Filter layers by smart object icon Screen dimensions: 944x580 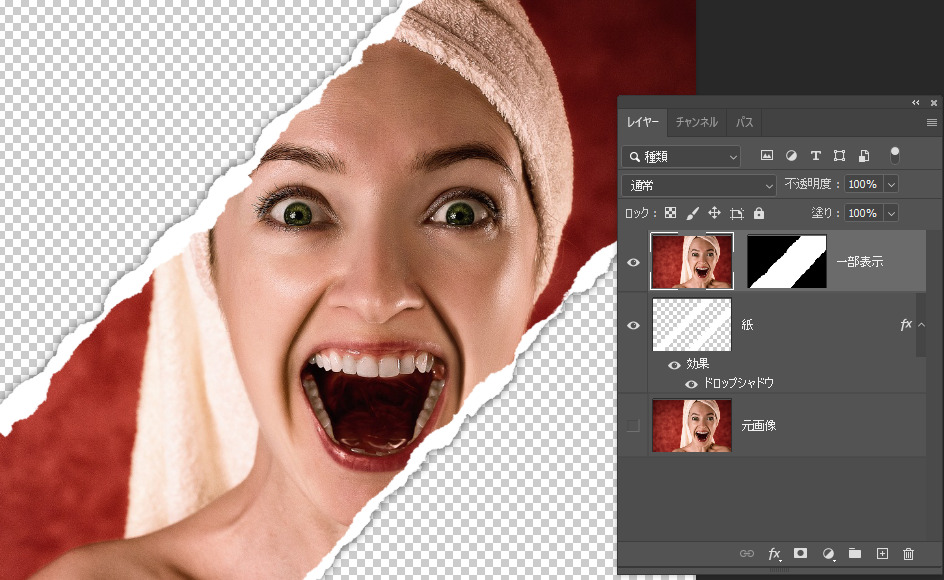pyautogui.click(x=863, y=155)
